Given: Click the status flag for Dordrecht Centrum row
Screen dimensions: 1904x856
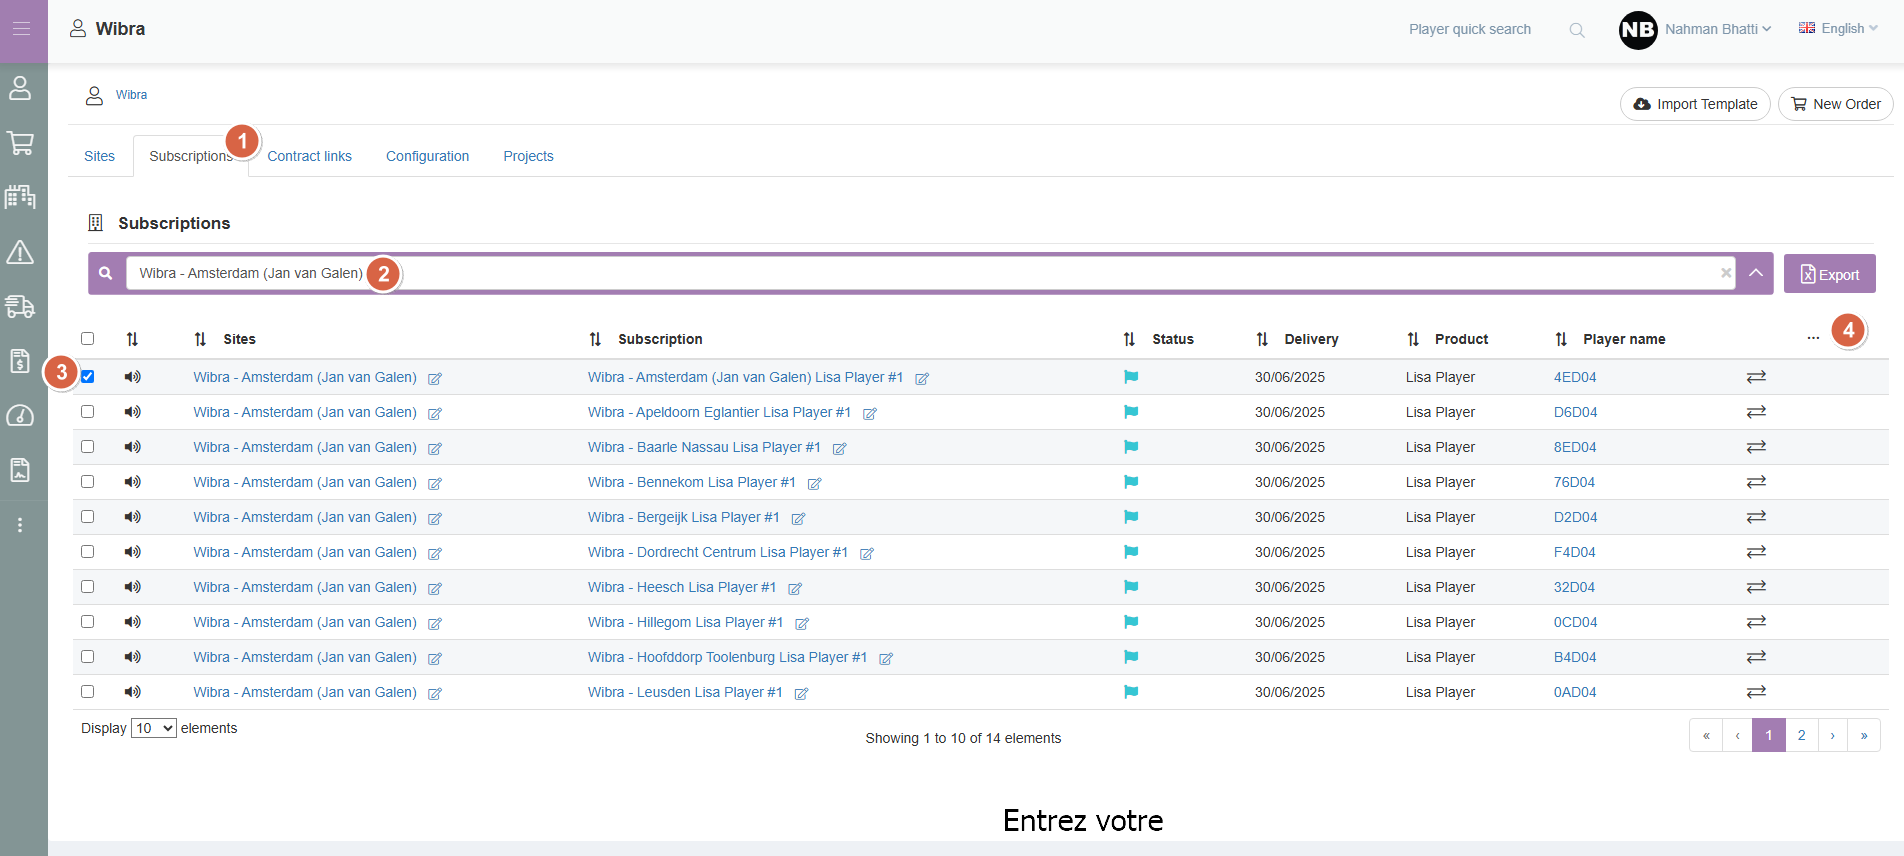Looking at the screenshot, I should pos(1131,552).
